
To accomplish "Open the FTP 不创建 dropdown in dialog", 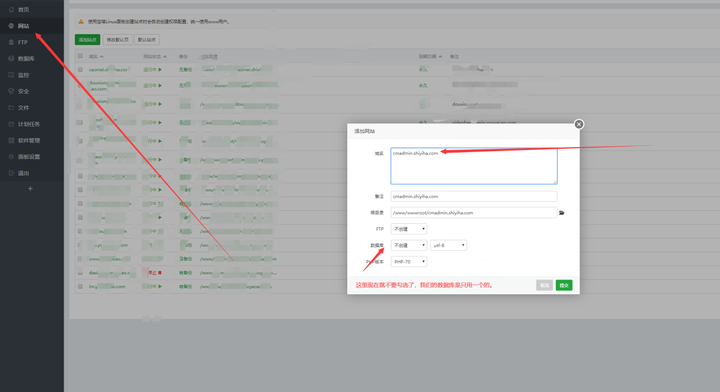I will click(x=409, y=229).
